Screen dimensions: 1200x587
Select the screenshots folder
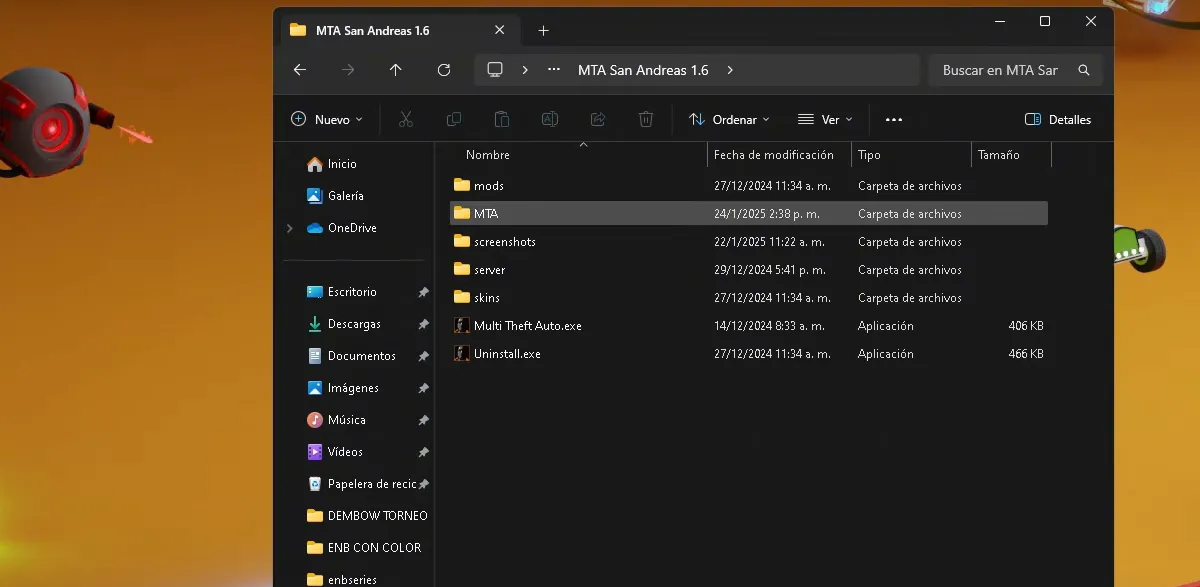pos(504,242)
